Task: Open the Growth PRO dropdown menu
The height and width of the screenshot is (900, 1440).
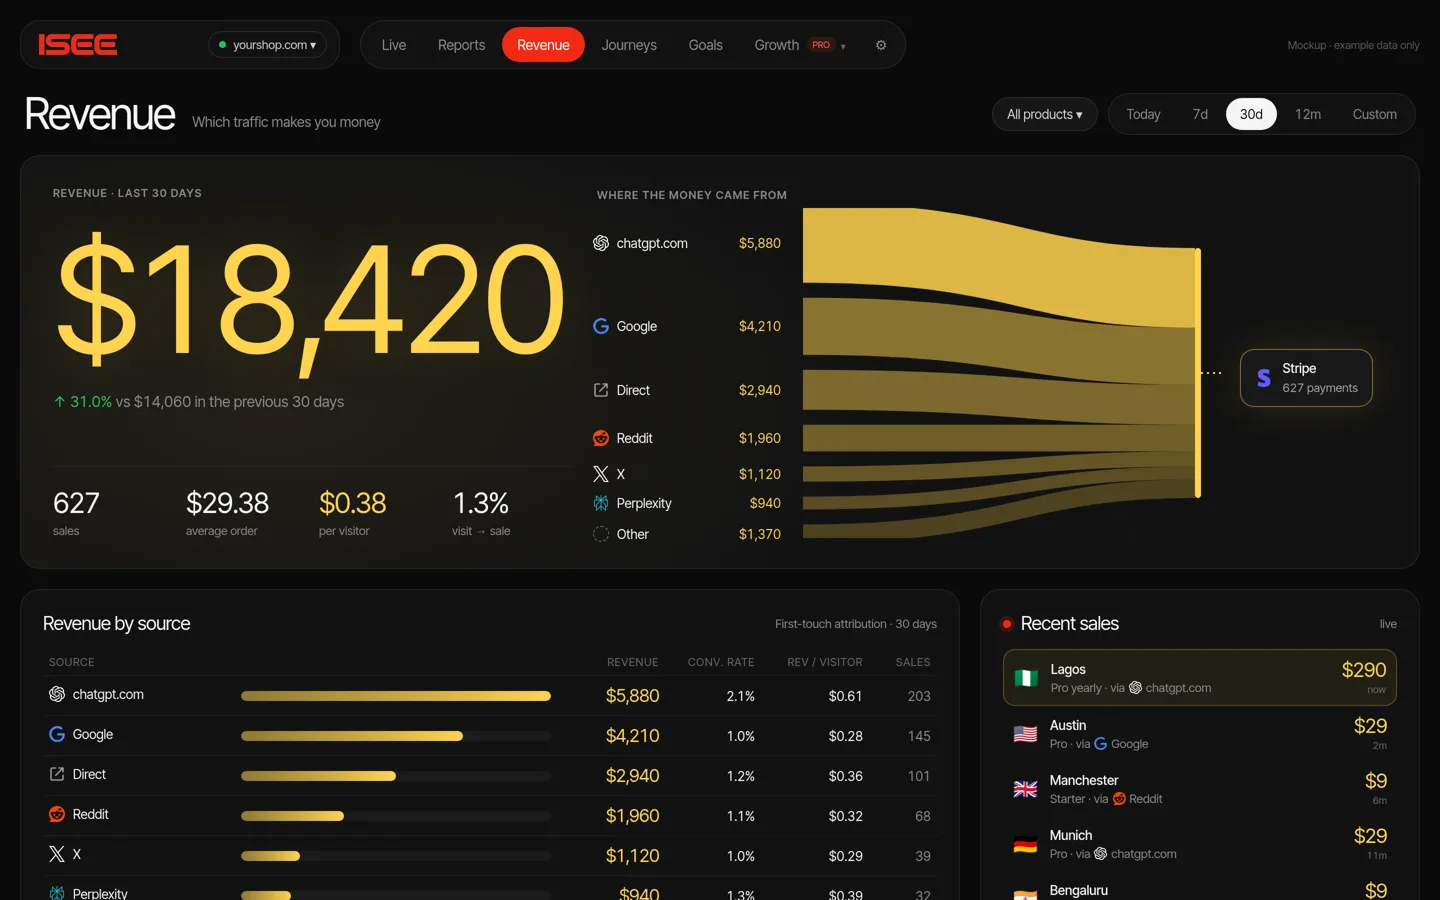Action: pyautogui.click(x=800, y=45)
